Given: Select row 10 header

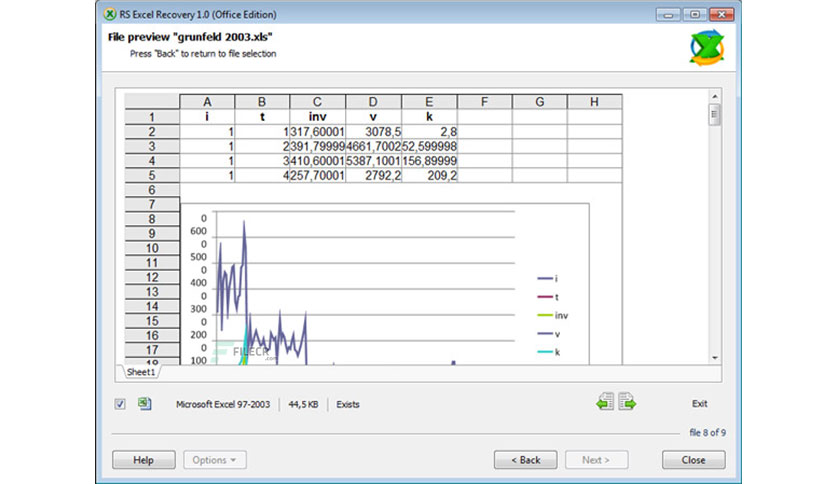Looking at the screenshot, I should 152,248.
